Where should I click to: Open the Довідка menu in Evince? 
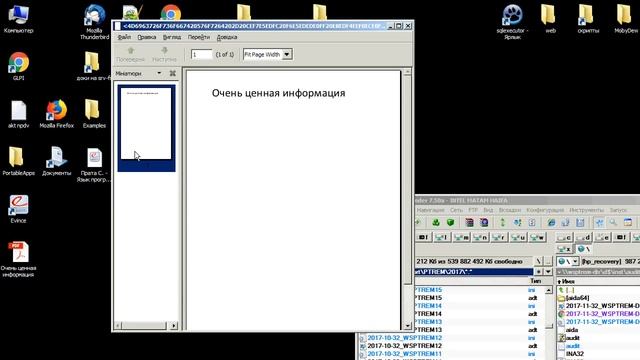point(227,37)
